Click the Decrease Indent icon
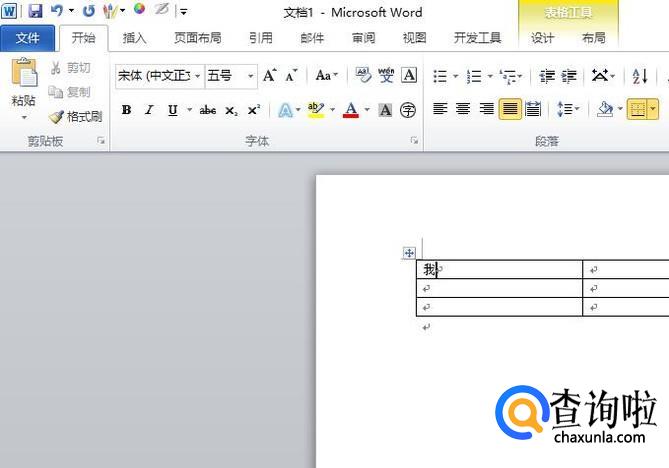Image resolution: width=669 pixels, height=468 pixels. (547, 76)
